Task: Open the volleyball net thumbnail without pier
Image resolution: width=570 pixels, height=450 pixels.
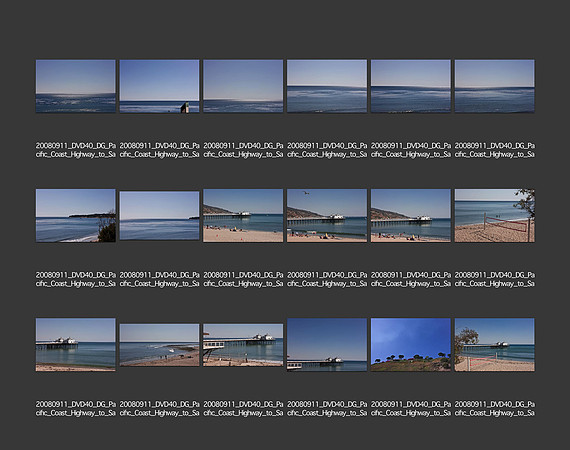Action: tap(494, 215)
